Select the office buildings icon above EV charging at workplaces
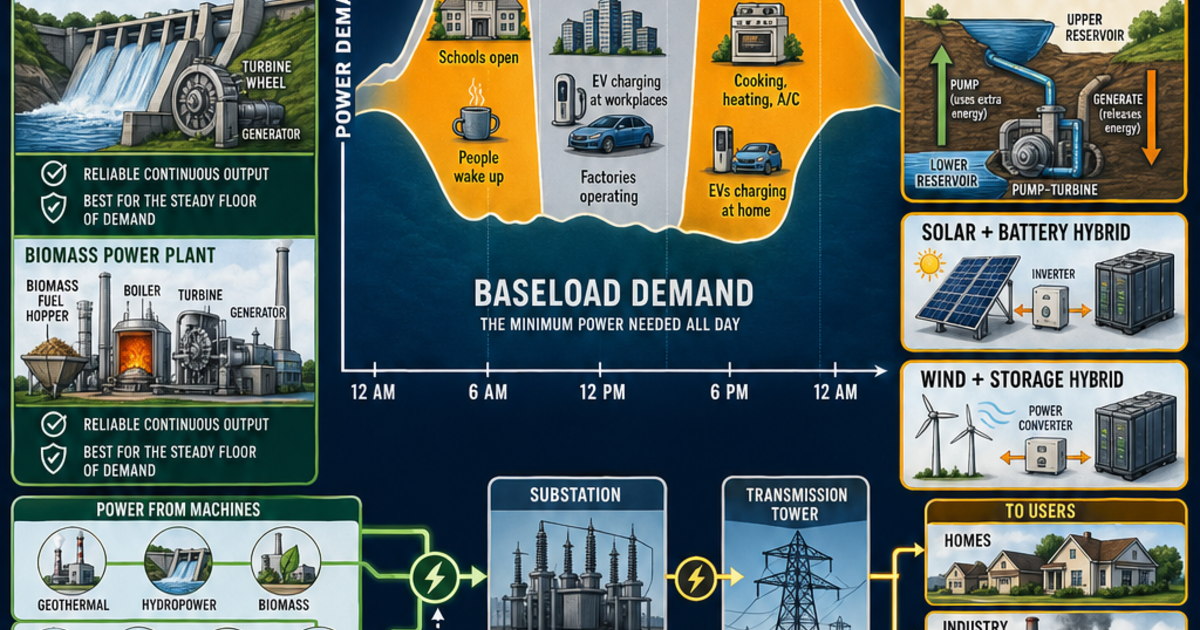Image resolution: width=1200 pixels, height=630 pixels. pos(609,29)
